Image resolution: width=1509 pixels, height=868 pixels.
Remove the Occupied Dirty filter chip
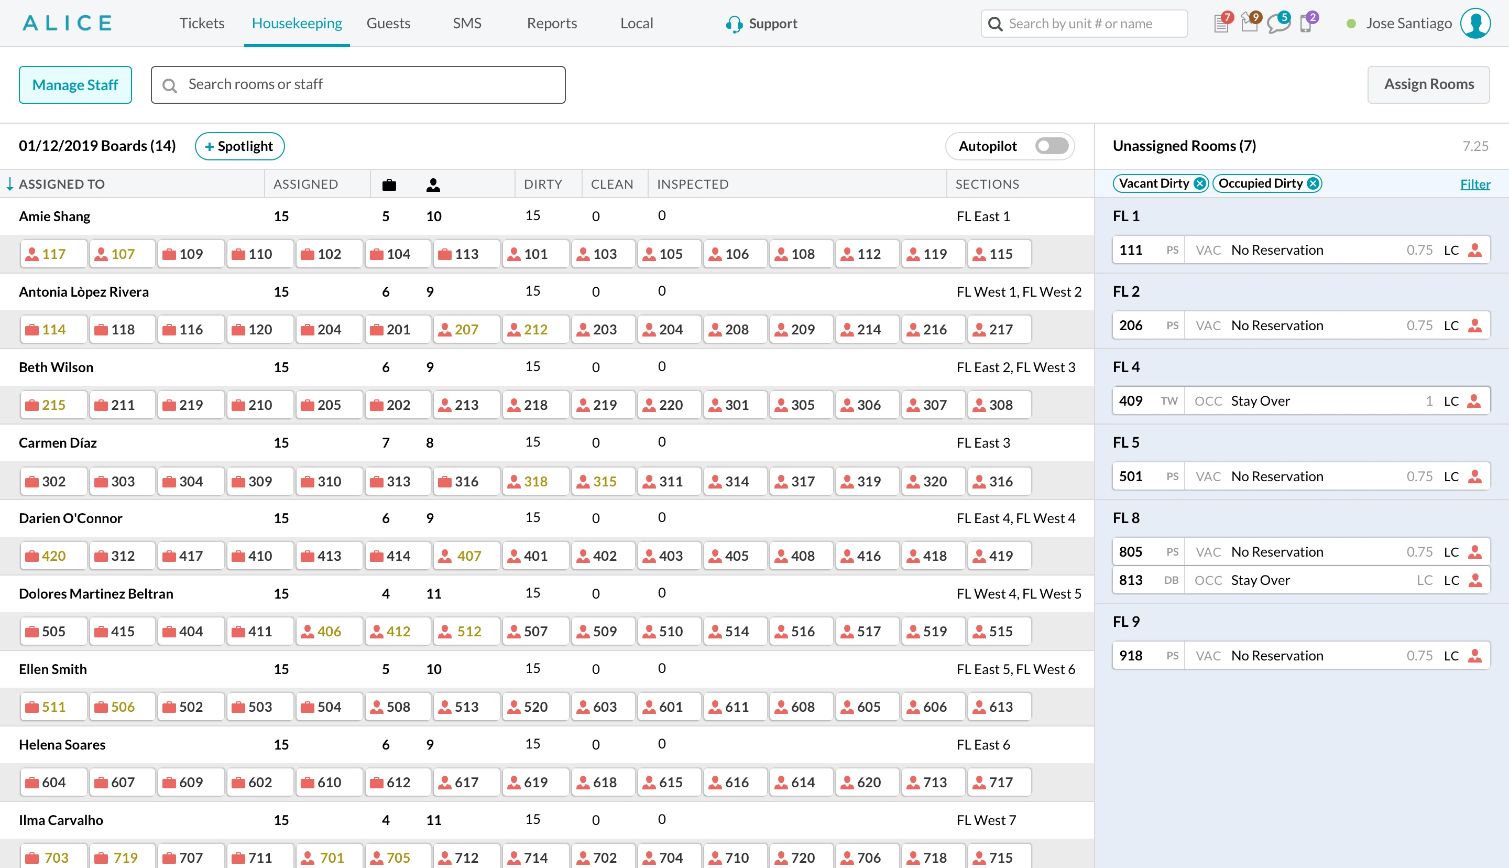point(1313,183)
